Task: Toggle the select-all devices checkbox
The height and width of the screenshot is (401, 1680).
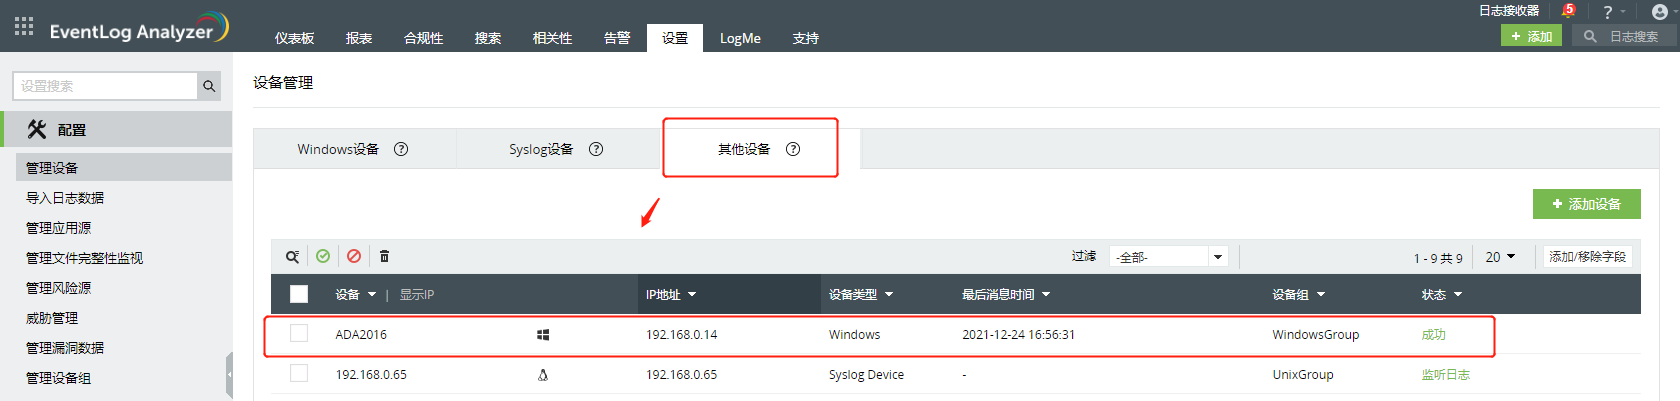Action: (299, 294)
